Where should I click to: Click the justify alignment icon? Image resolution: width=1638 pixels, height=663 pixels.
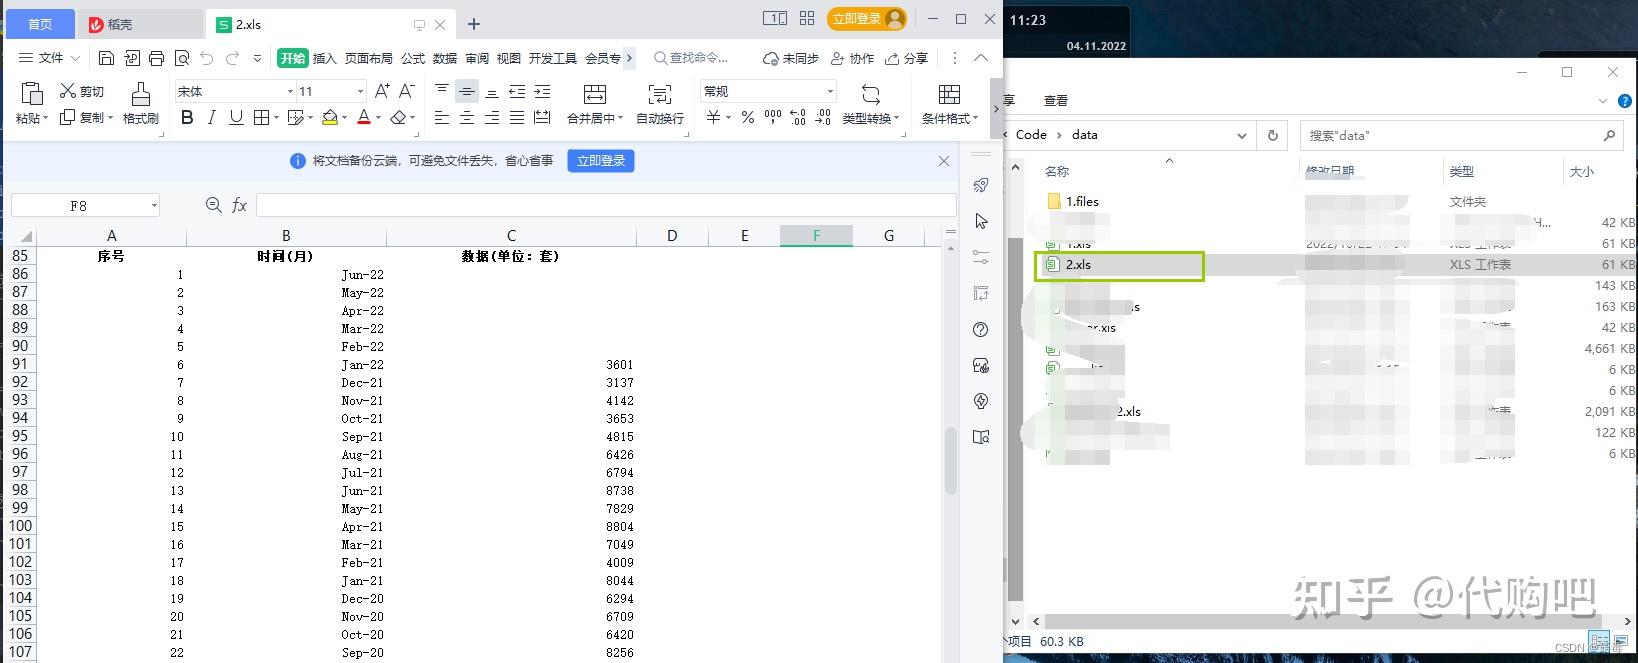517,118
